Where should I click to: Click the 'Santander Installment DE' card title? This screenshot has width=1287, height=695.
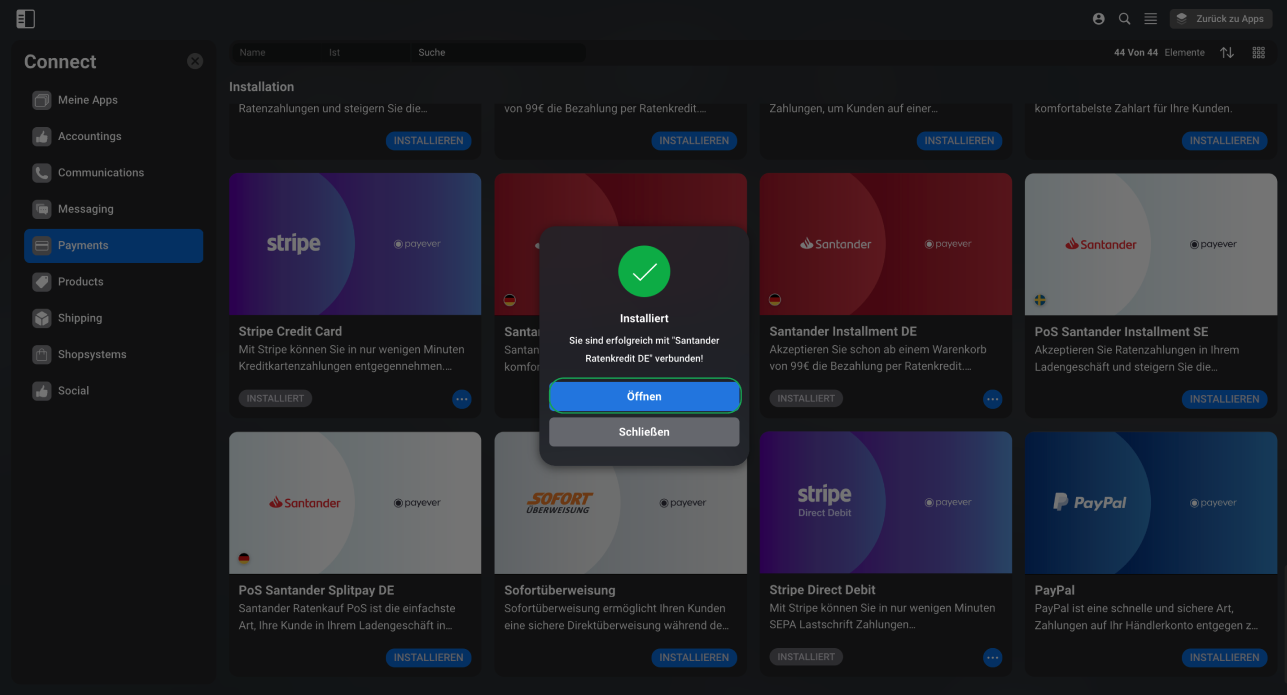pyautogui.click(x=843, y=332)
